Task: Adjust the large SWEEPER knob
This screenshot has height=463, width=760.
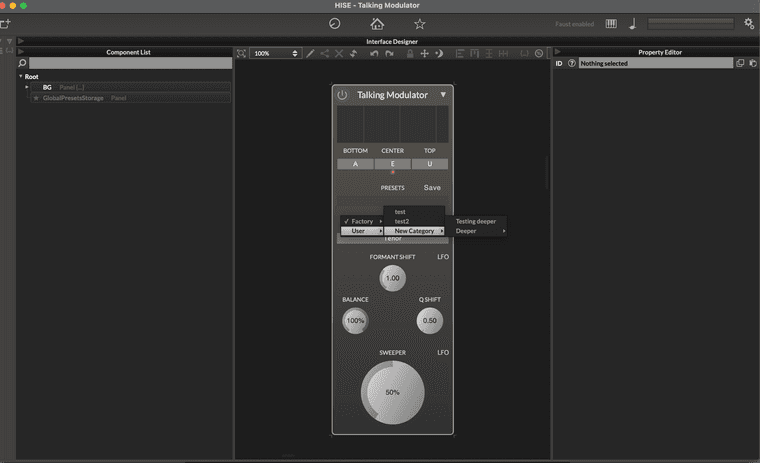Action: (392, 392)
